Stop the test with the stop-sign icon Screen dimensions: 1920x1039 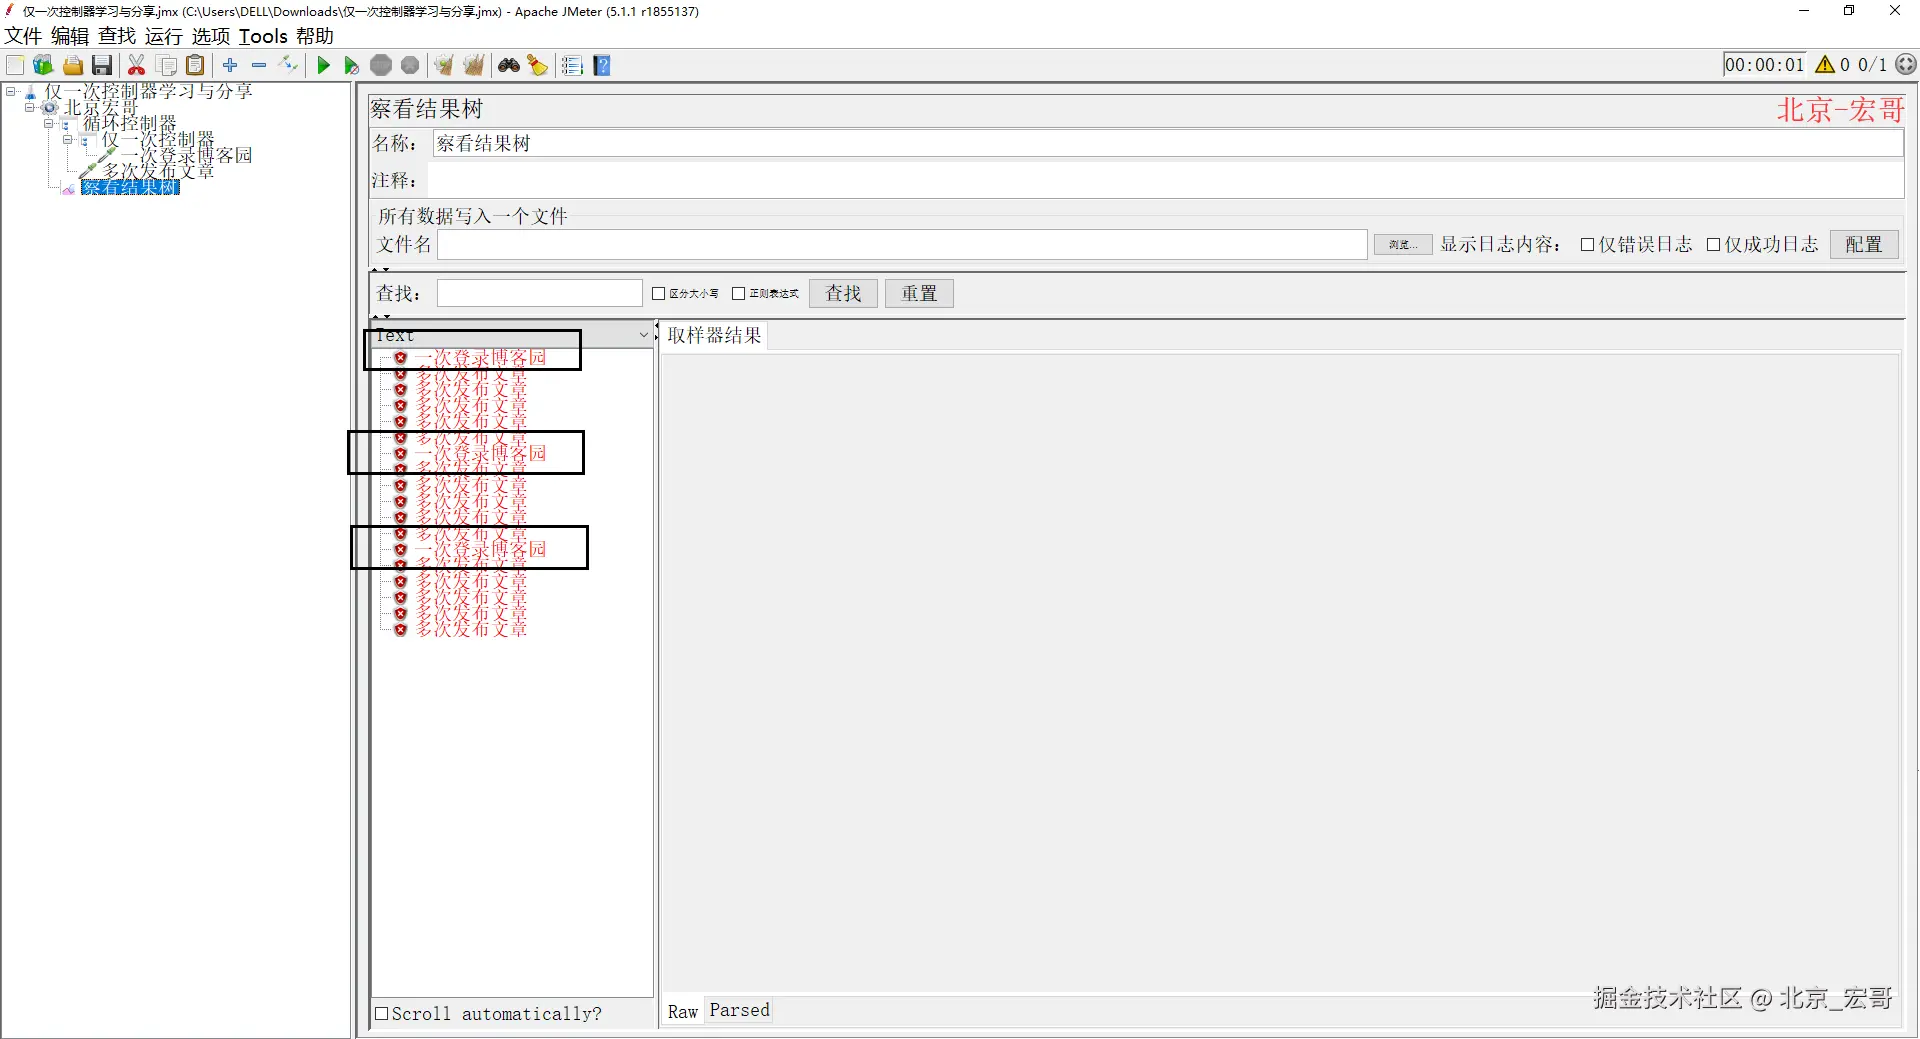[381, 66]
